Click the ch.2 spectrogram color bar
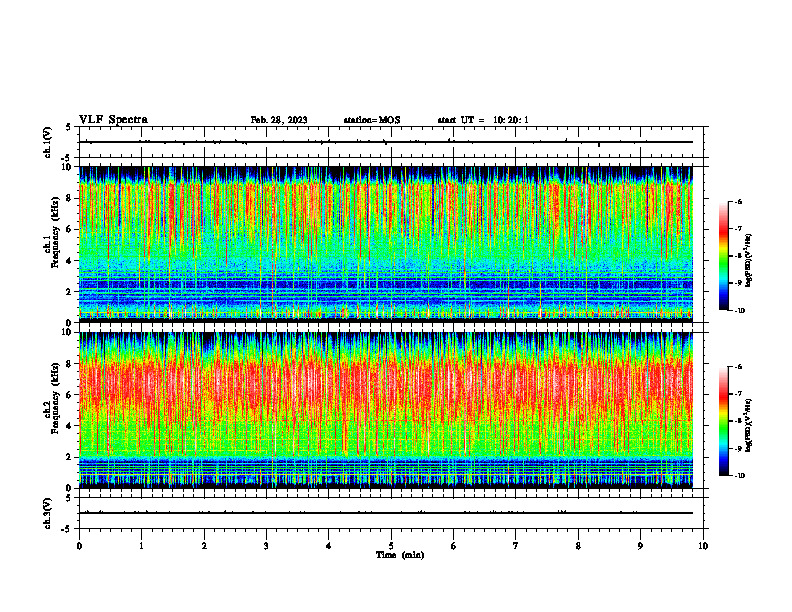The image size is (792, 612). tap(723, 421)
